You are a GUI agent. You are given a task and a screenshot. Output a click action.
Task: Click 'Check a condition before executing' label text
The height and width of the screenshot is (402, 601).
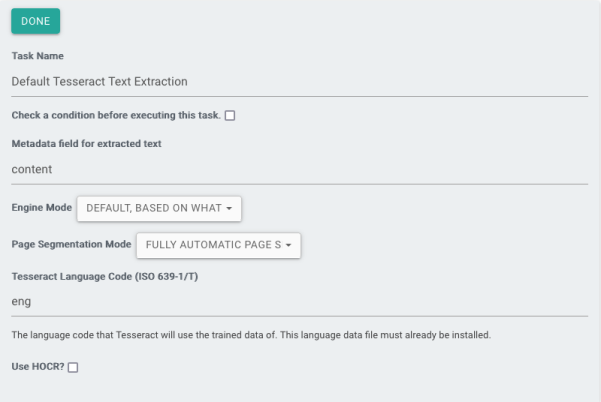pos(115,115)
